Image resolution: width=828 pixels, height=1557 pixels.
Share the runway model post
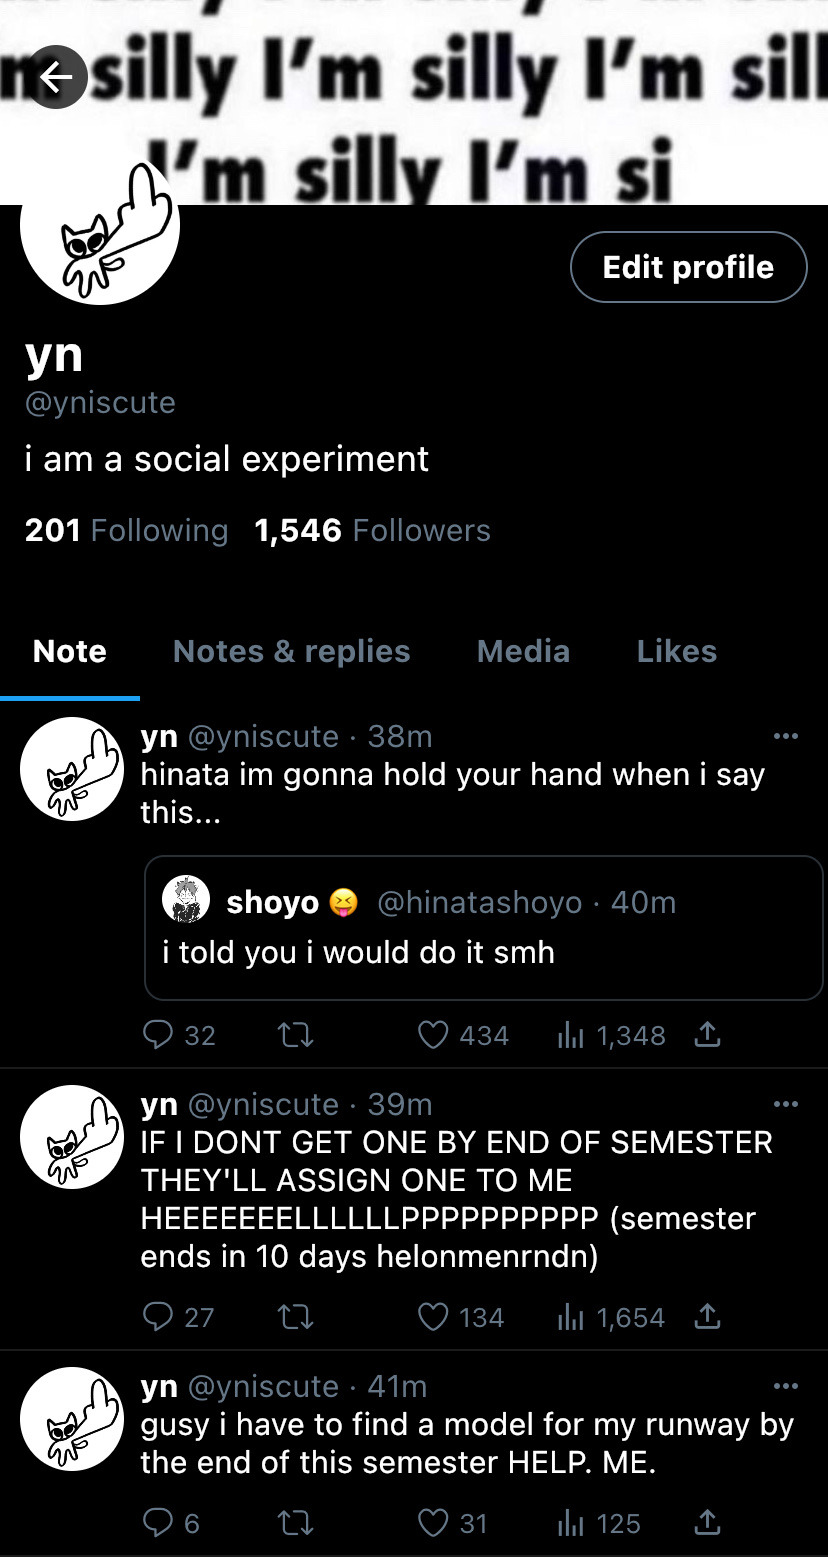707,1523
